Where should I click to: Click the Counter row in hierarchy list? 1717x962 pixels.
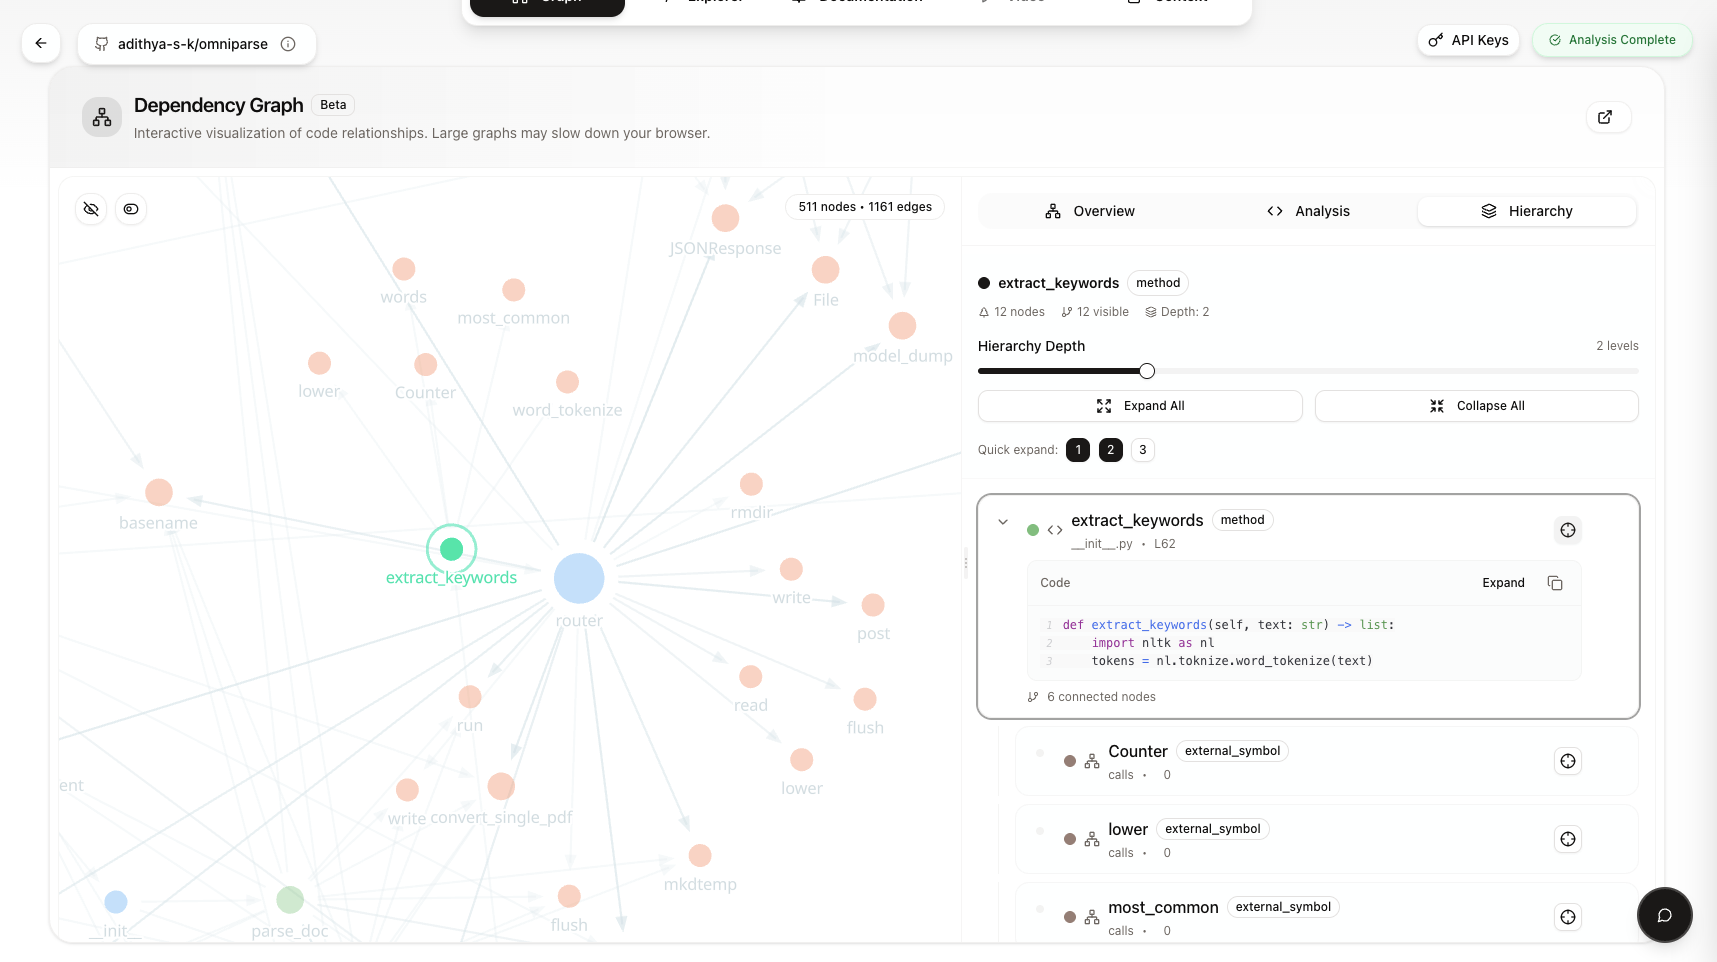point(1326,761)
